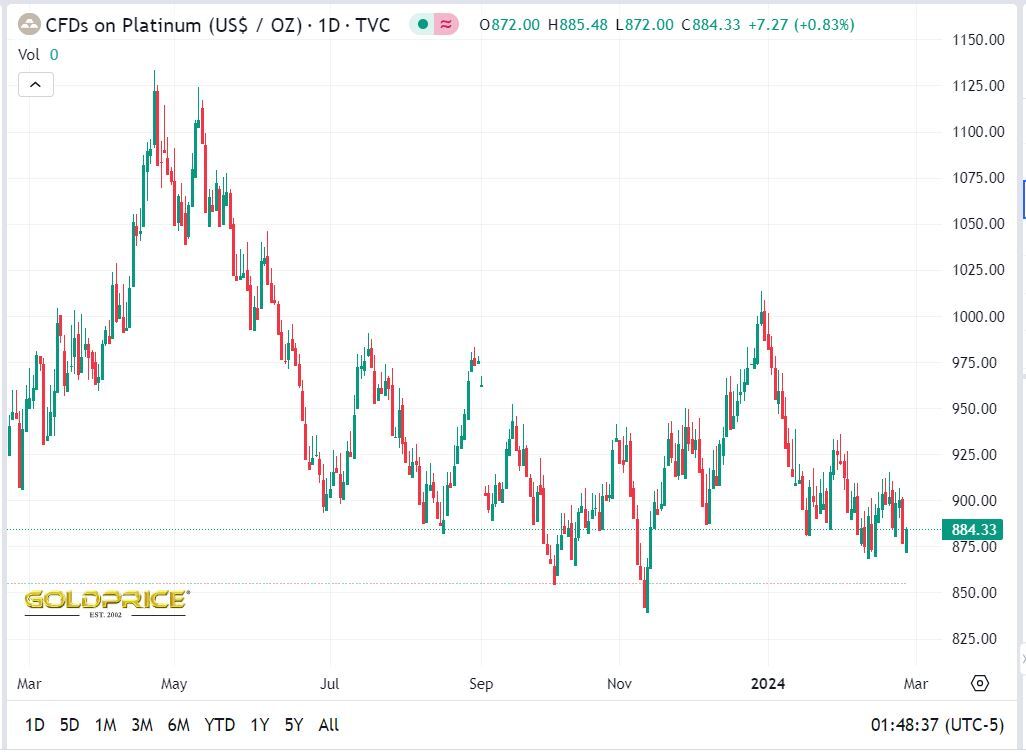Click the platinum symbol logo icon
This screenshot has width=1026, height=756.
(29, 26)
